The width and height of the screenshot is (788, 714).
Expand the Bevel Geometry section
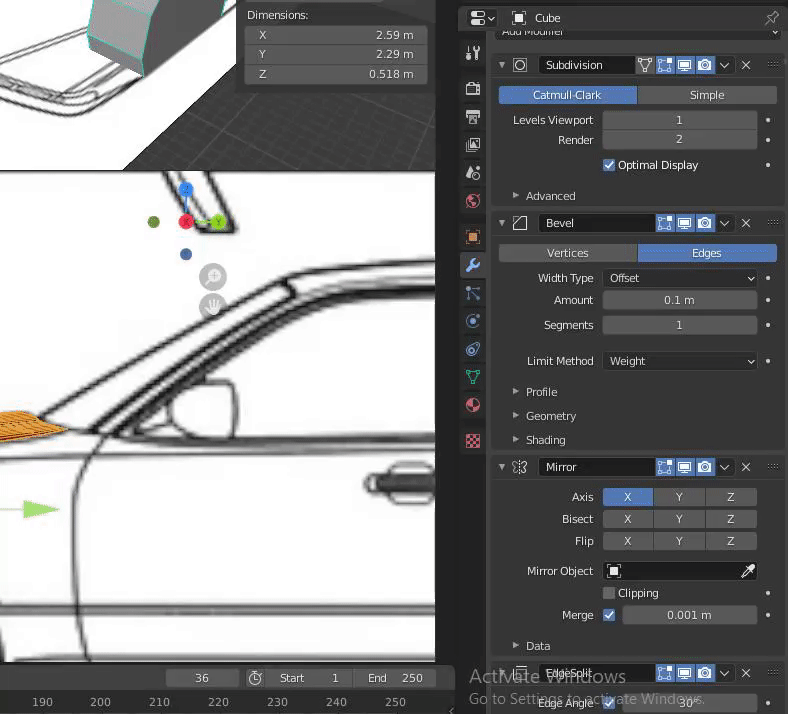tap(516, 416)
